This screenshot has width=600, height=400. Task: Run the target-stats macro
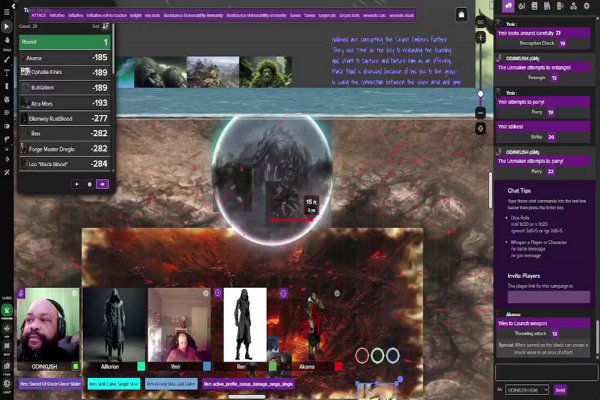click(349, 16)
